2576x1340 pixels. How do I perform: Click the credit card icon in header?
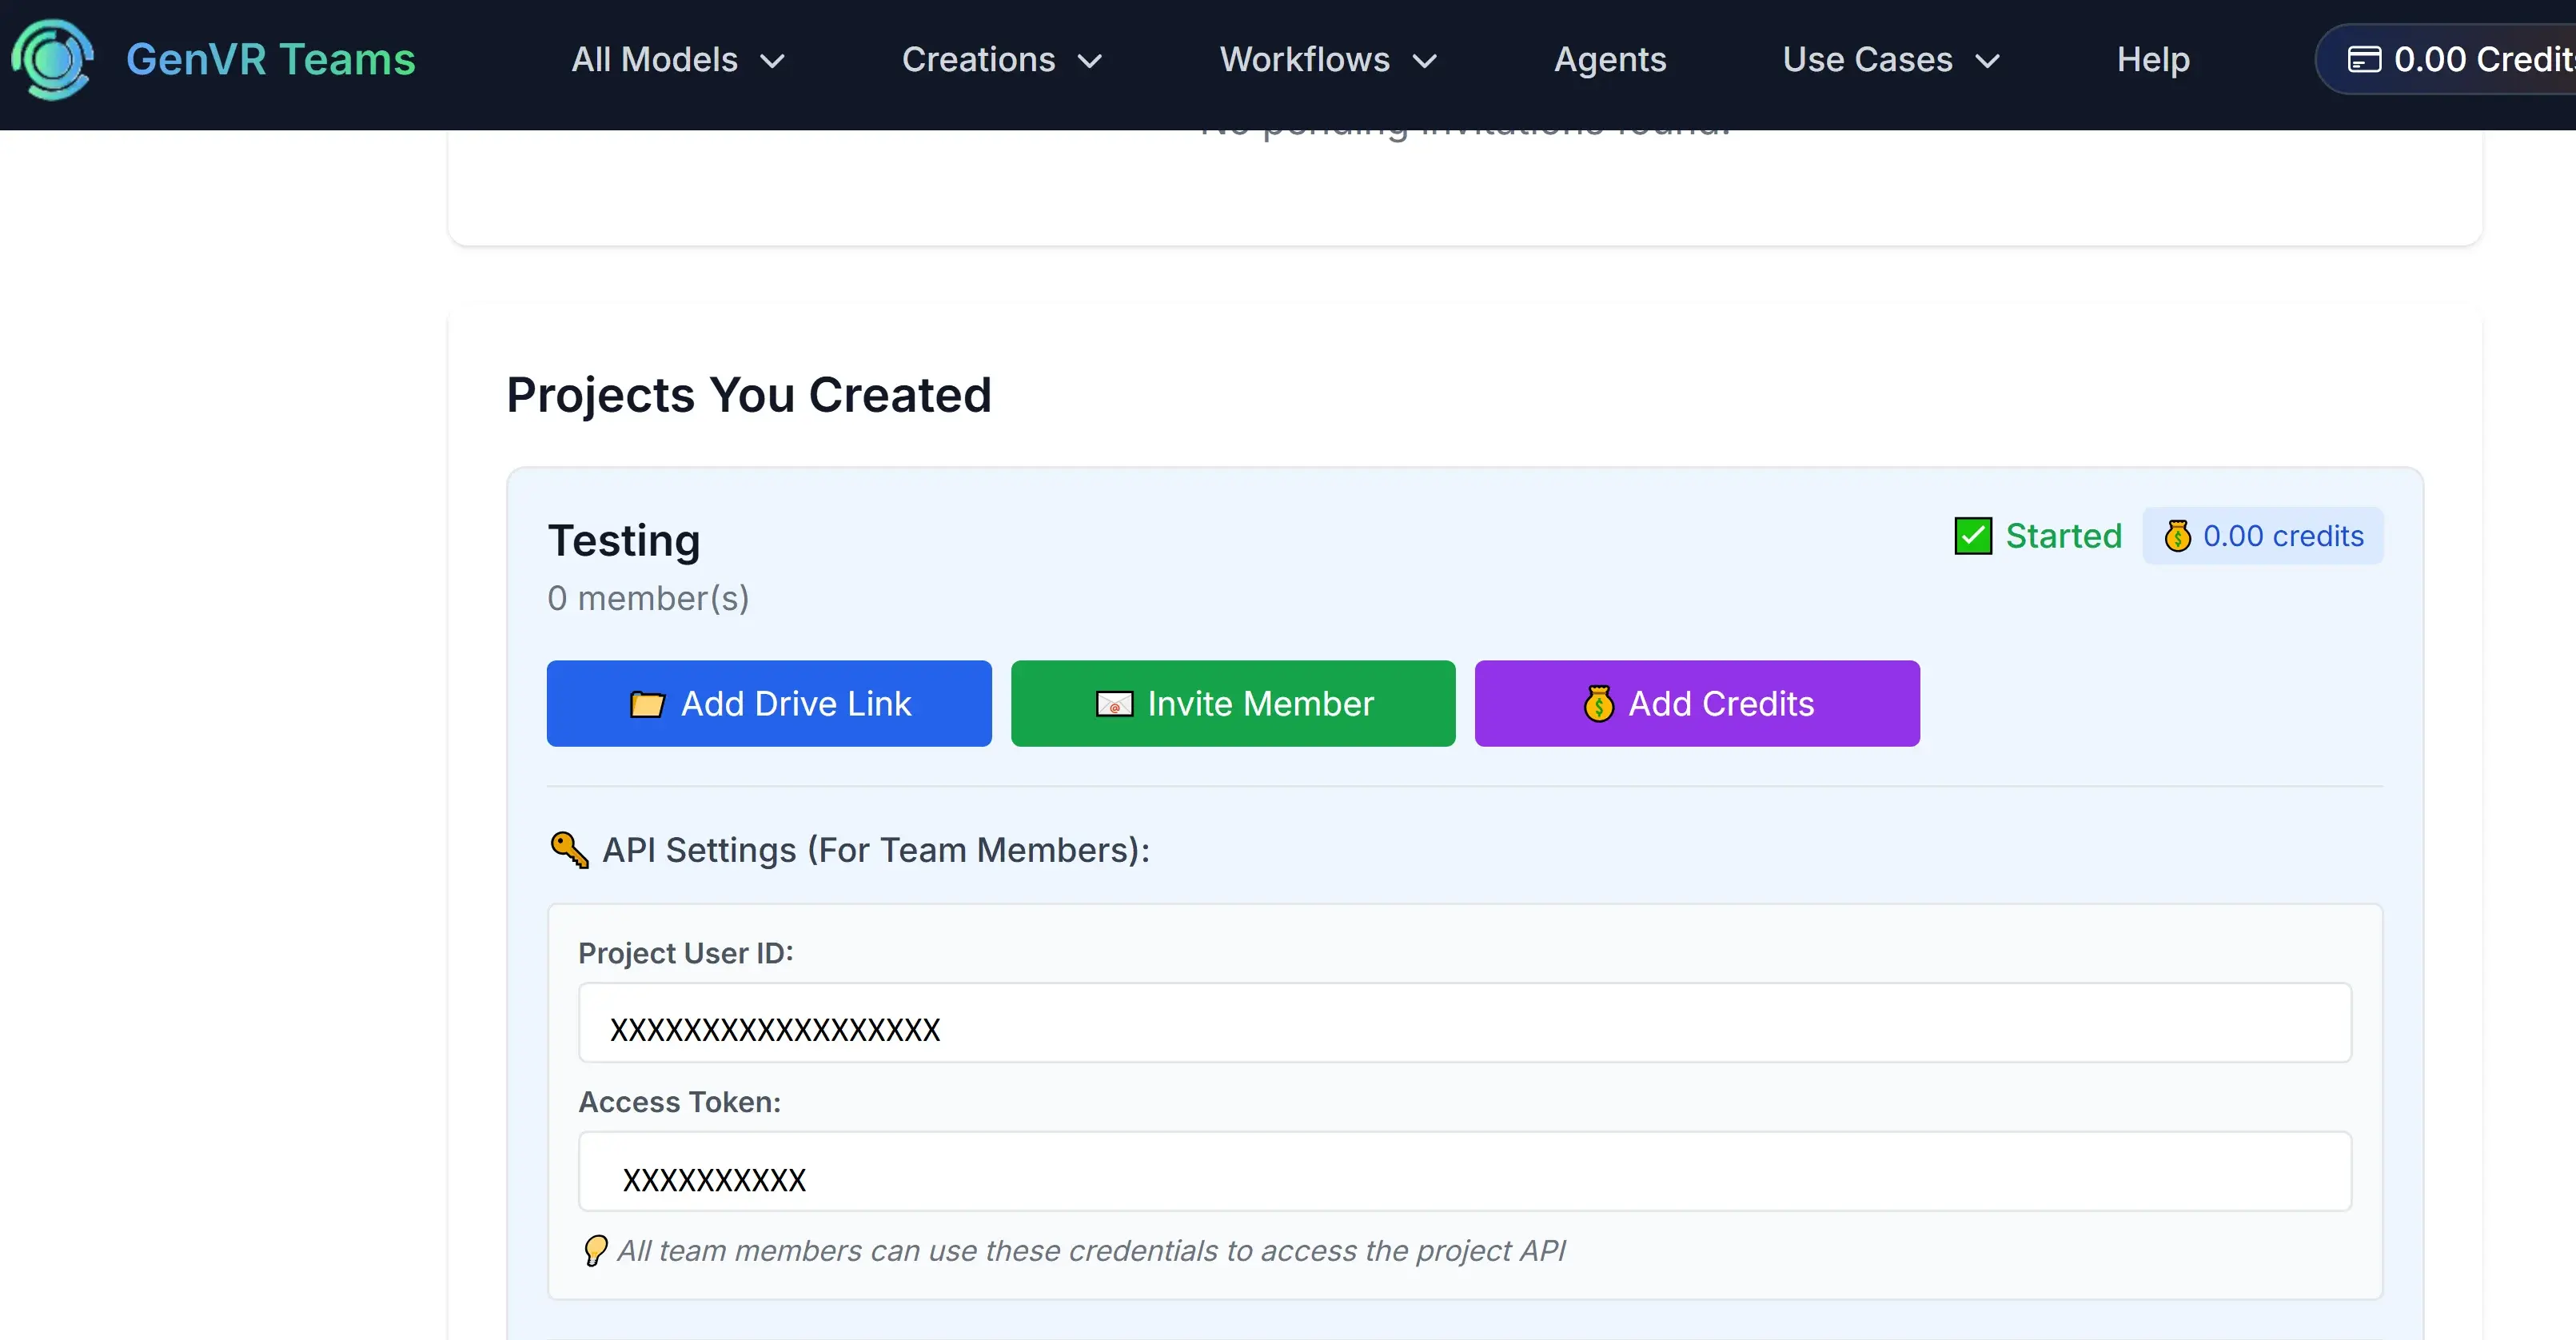[x=2364, y=60]
